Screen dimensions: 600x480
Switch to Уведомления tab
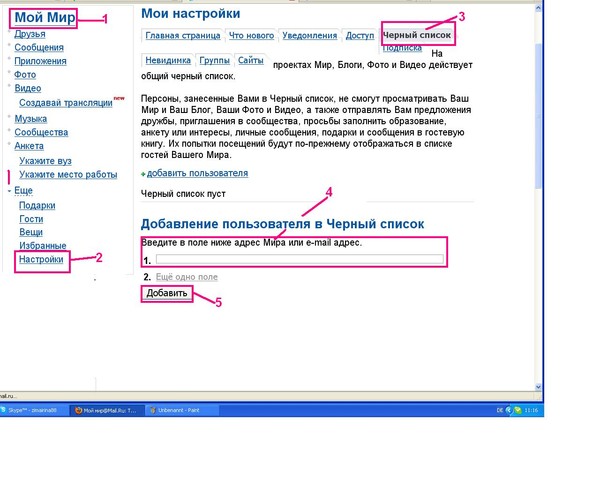pyautogui.click(x=310, y=36)
